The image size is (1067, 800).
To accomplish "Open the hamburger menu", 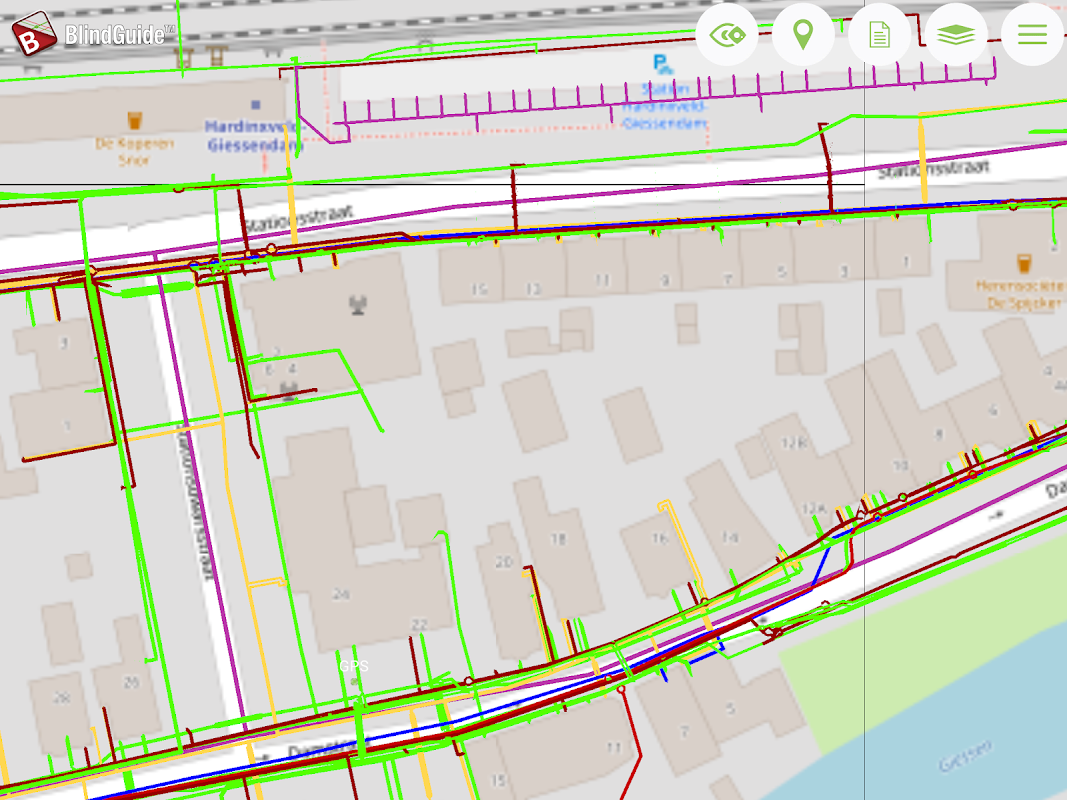I will 1032,35.
